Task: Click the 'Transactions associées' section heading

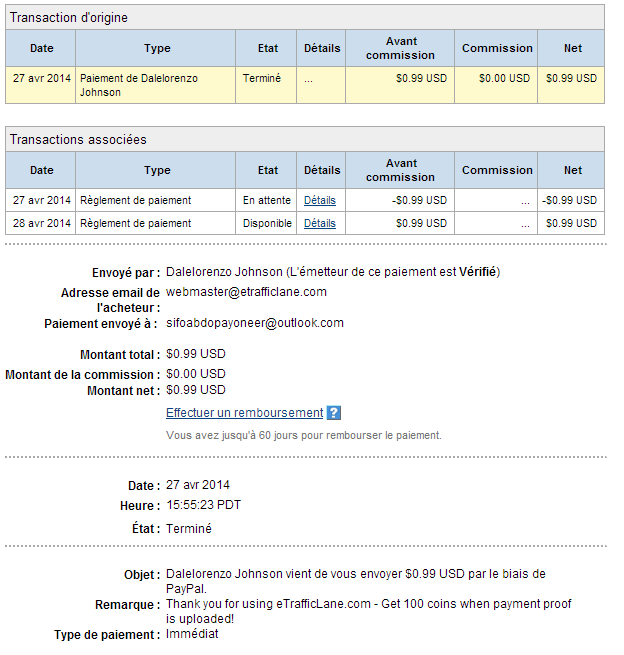Action: [78, 140]
